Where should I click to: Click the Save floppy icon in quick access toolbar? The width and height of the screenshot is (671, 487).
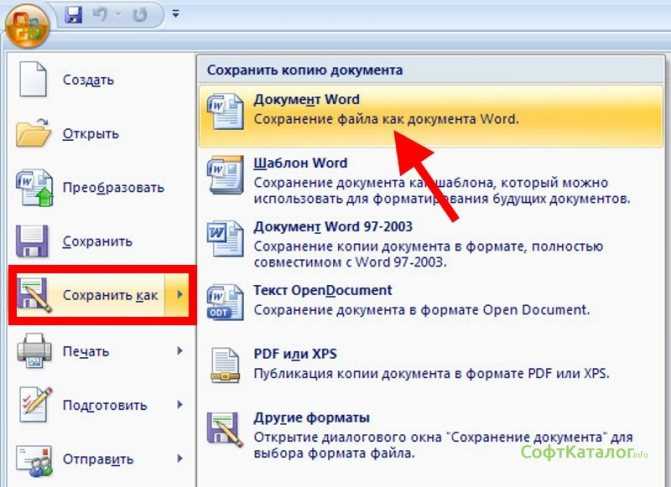pyautogui.click(x=74, y=15)
